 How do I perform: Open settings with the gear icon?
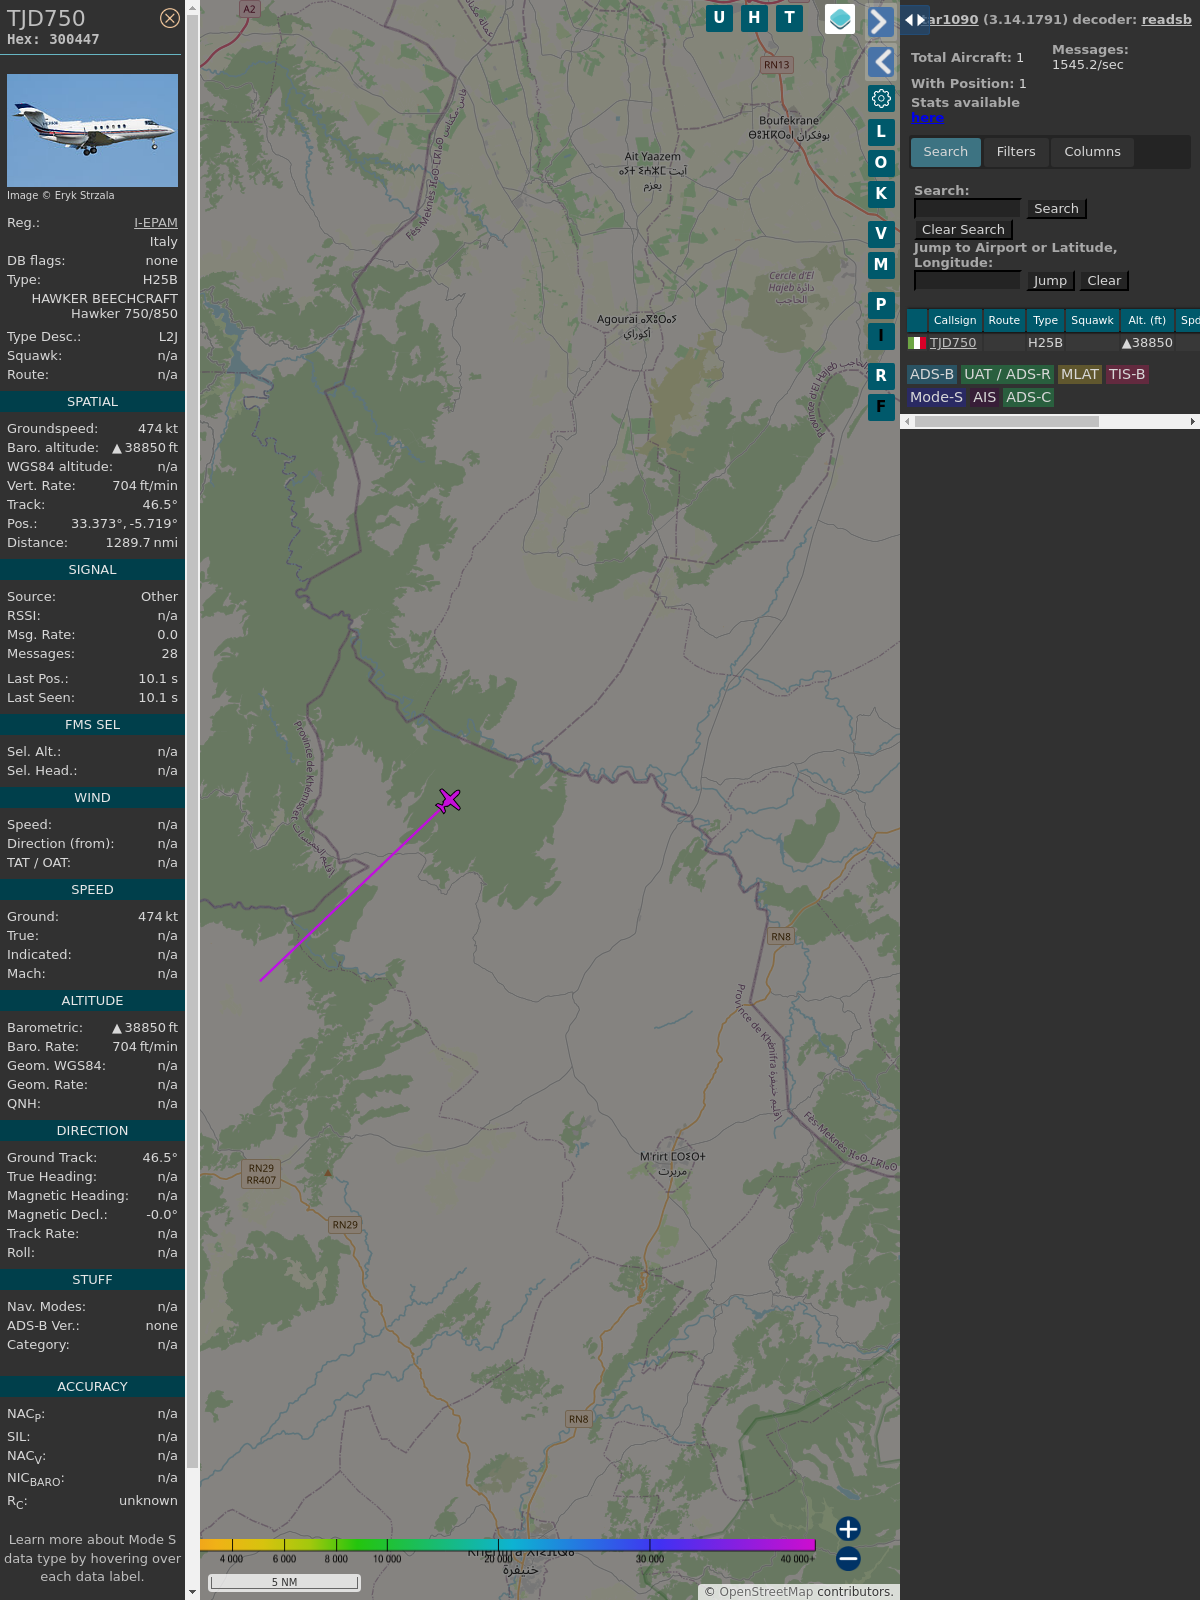point(881,98)
